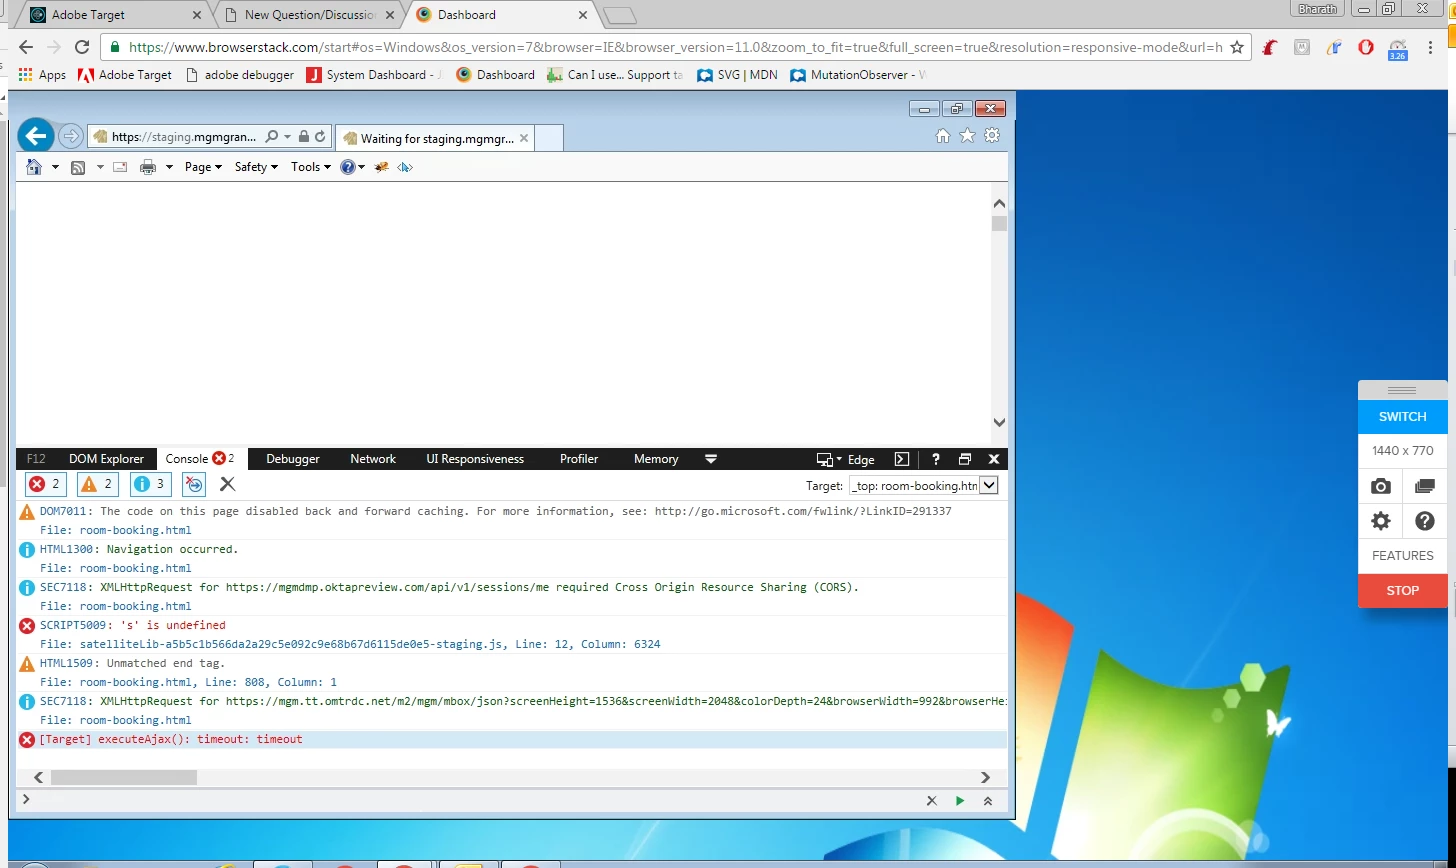Open dev tools help question mark
The width and height of the screenshot is (1456, 868).
[x=936, y=459]
